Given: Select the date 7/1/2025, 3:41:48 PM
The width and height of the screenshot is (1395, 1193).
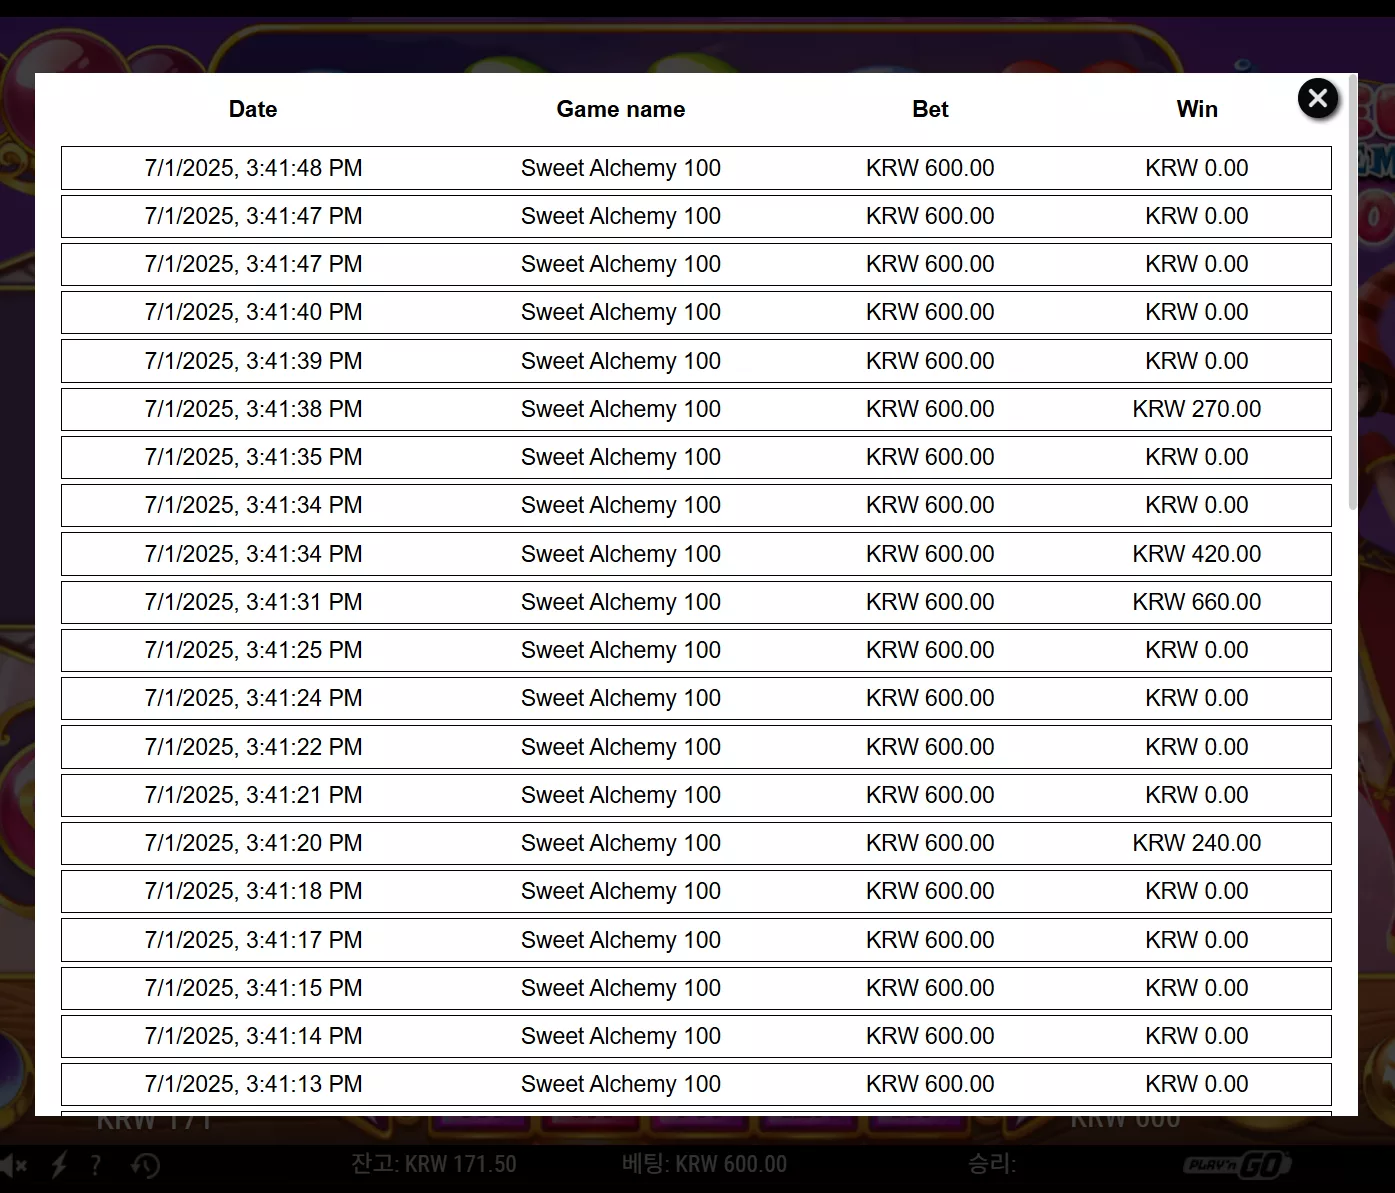Looking at the screenshot, I should pyautogui.click(x=253, y=168).
